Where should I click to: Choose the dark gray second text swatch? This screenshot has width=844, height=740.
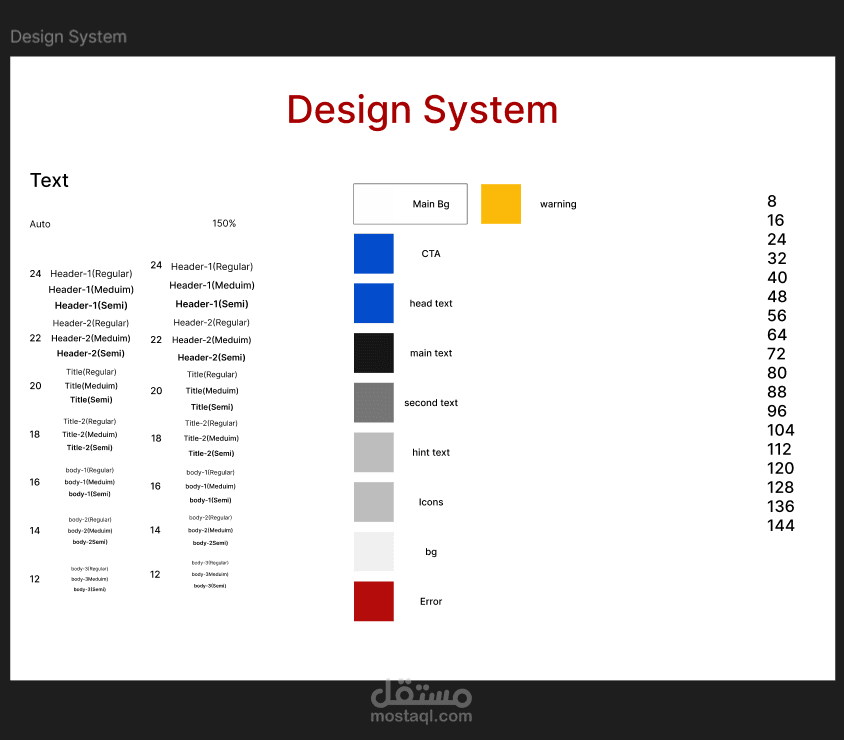[374, 403]
